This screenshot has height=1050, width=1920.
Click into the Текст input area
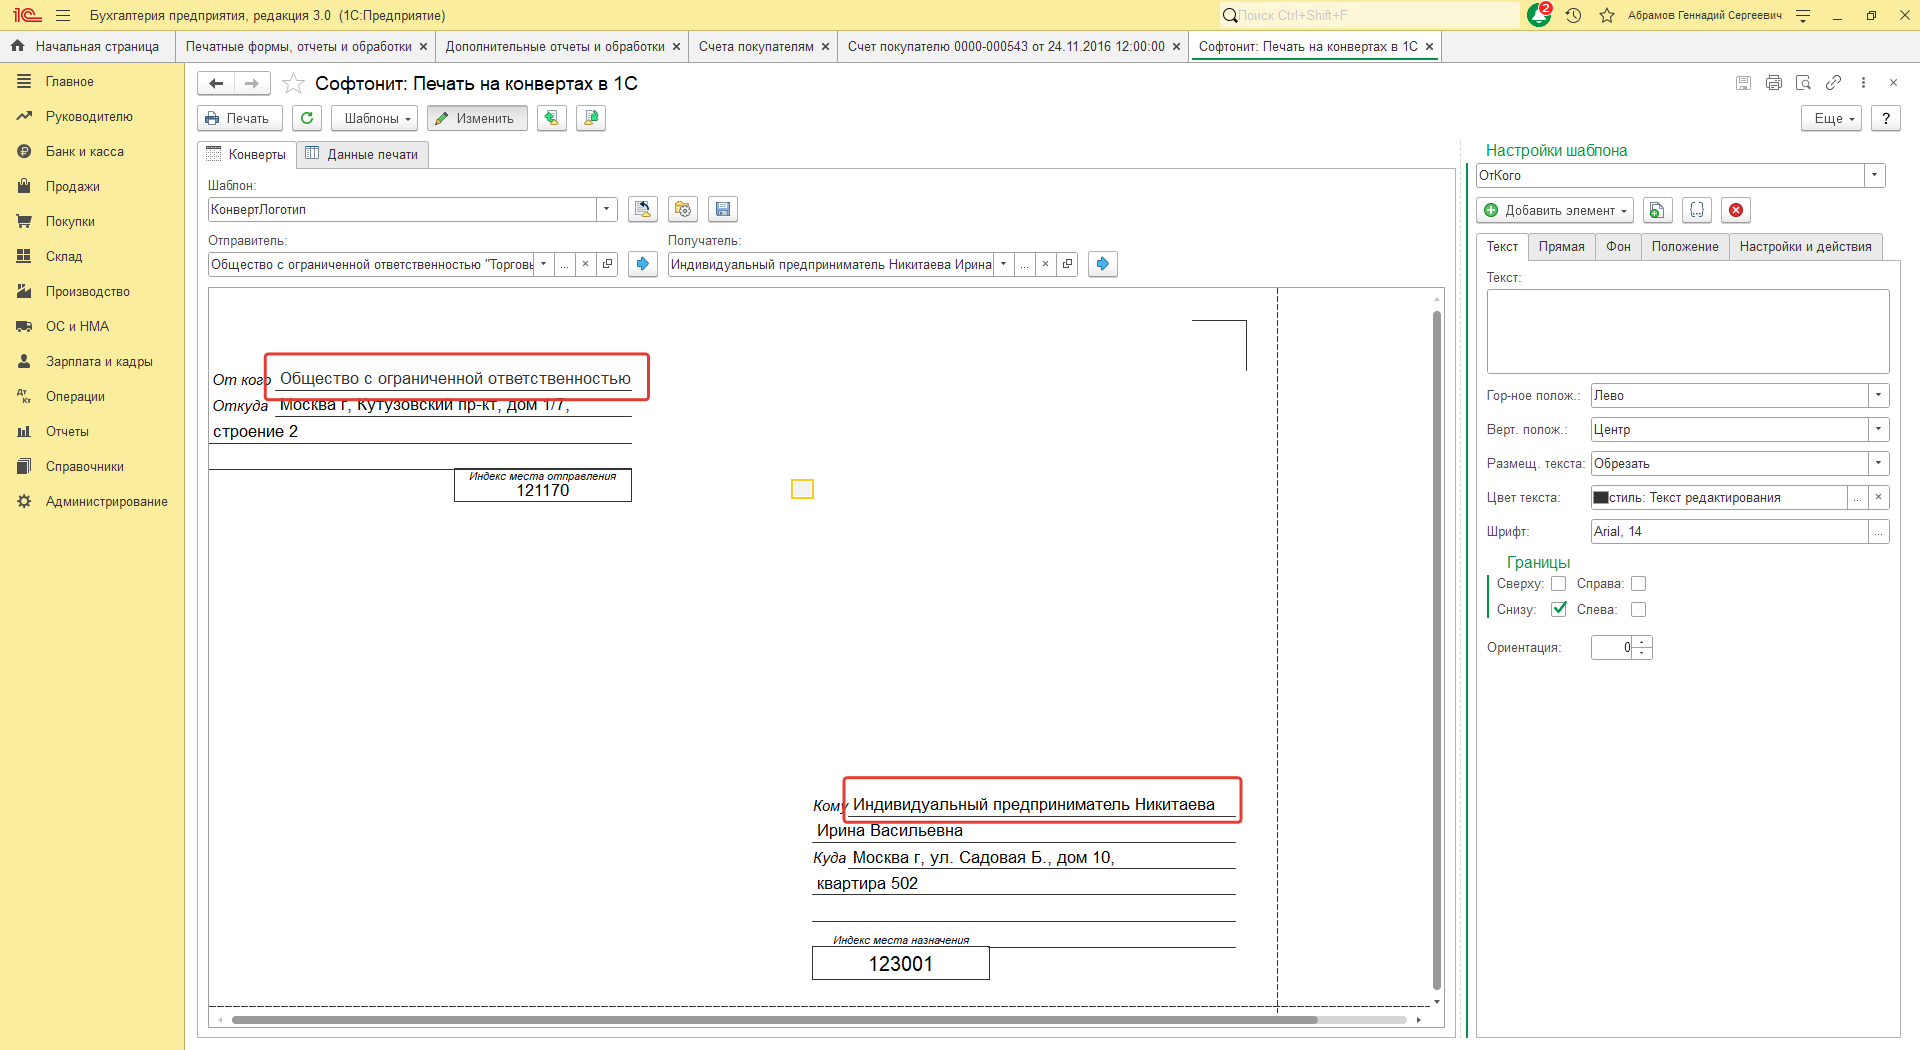1687,332
